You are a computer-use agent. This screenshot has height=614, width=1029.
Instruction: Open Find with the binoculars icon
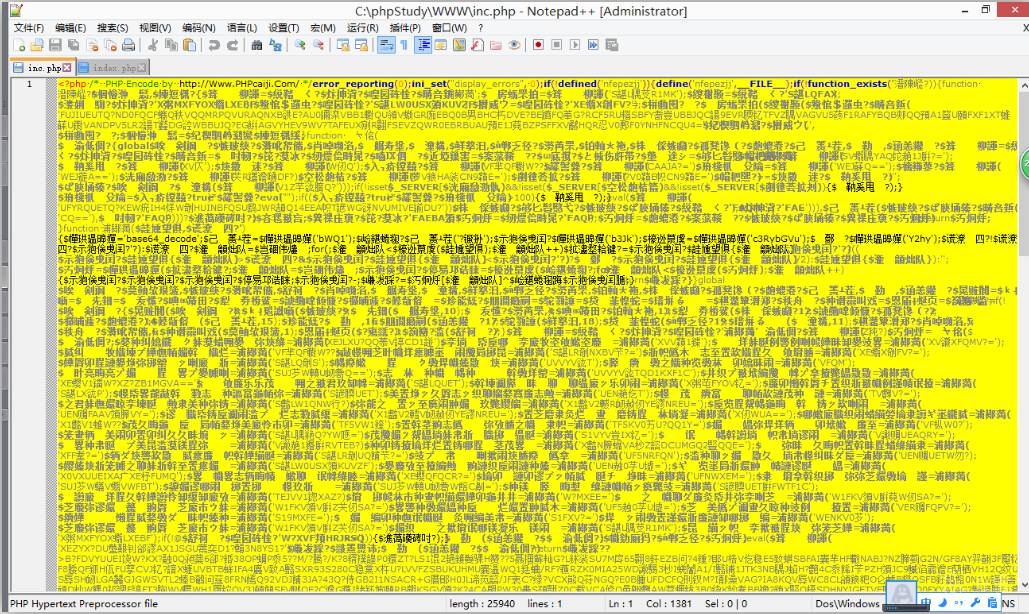click(257, 45)
